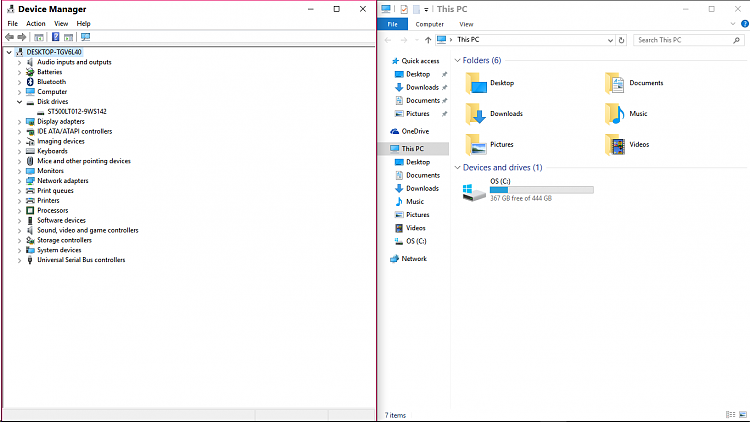Click Scan for hardware changes monitor icon
The image size is (750, 422).
point(86,37)
